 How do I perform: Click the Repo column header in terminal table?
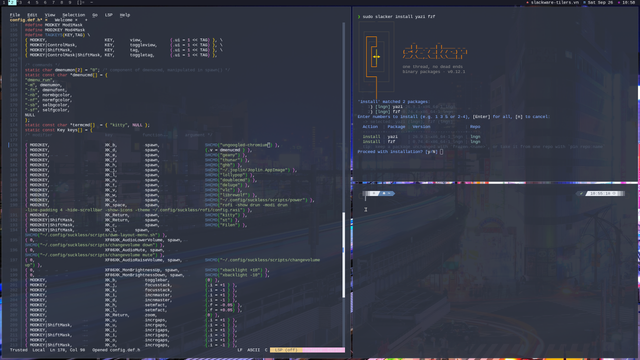(x=475, y=127)
